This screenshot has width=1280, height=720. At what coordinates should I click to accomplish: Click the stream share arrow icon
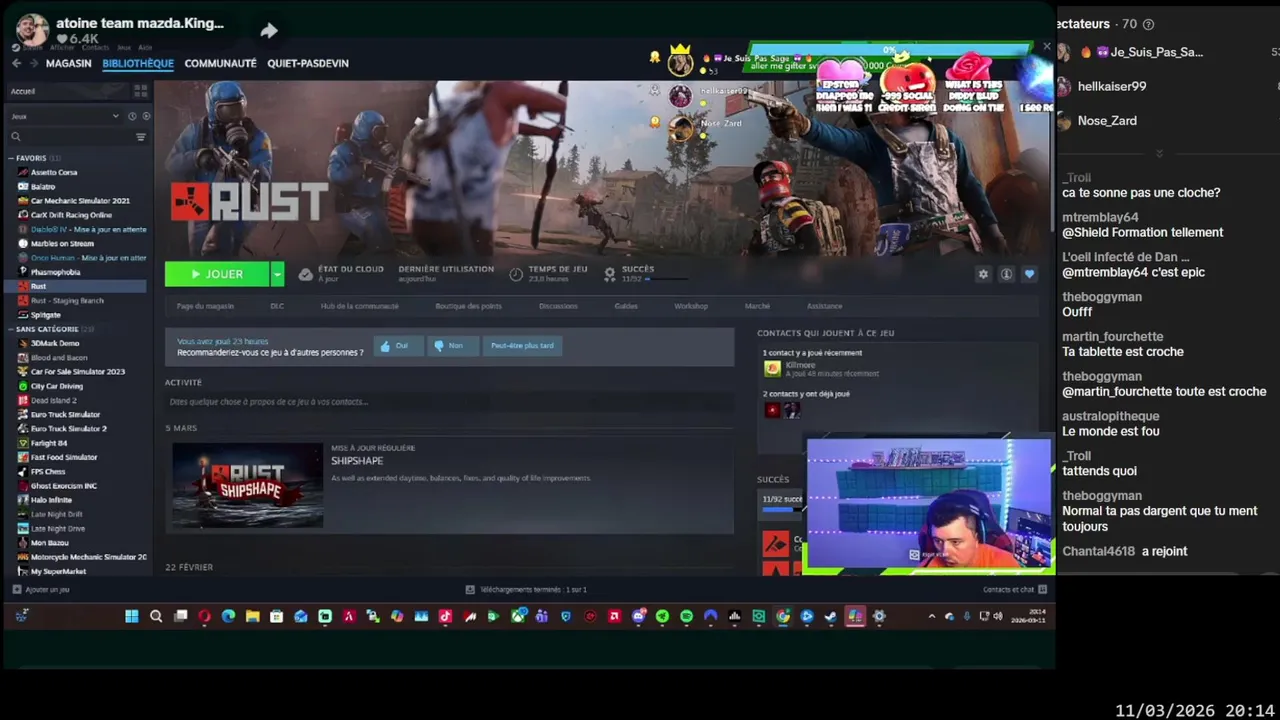tap(269, 31)
